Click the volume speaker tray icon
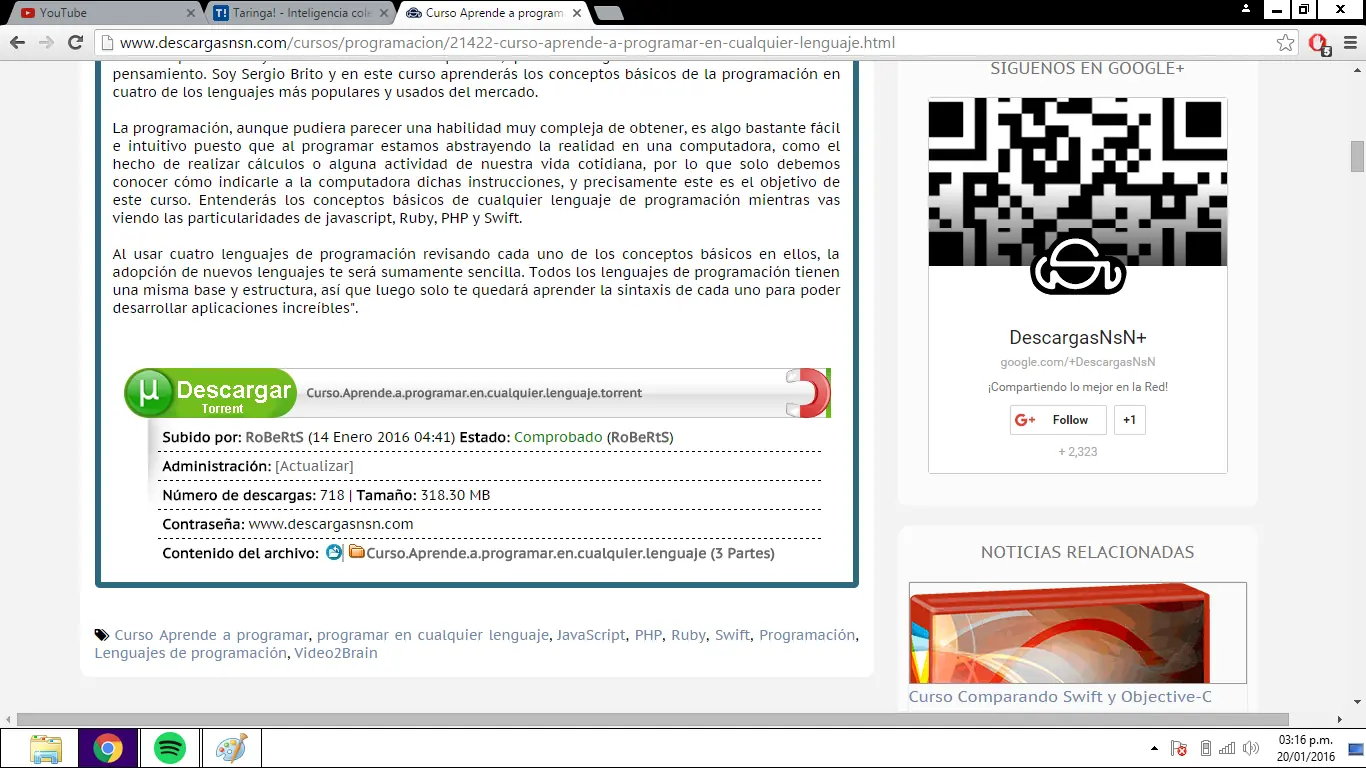 point(1250,748)
